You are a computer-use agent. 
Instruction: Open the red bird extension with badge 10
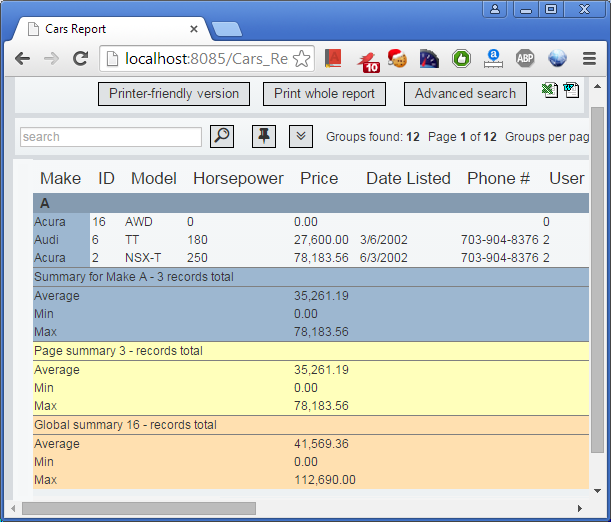[368, 62]
